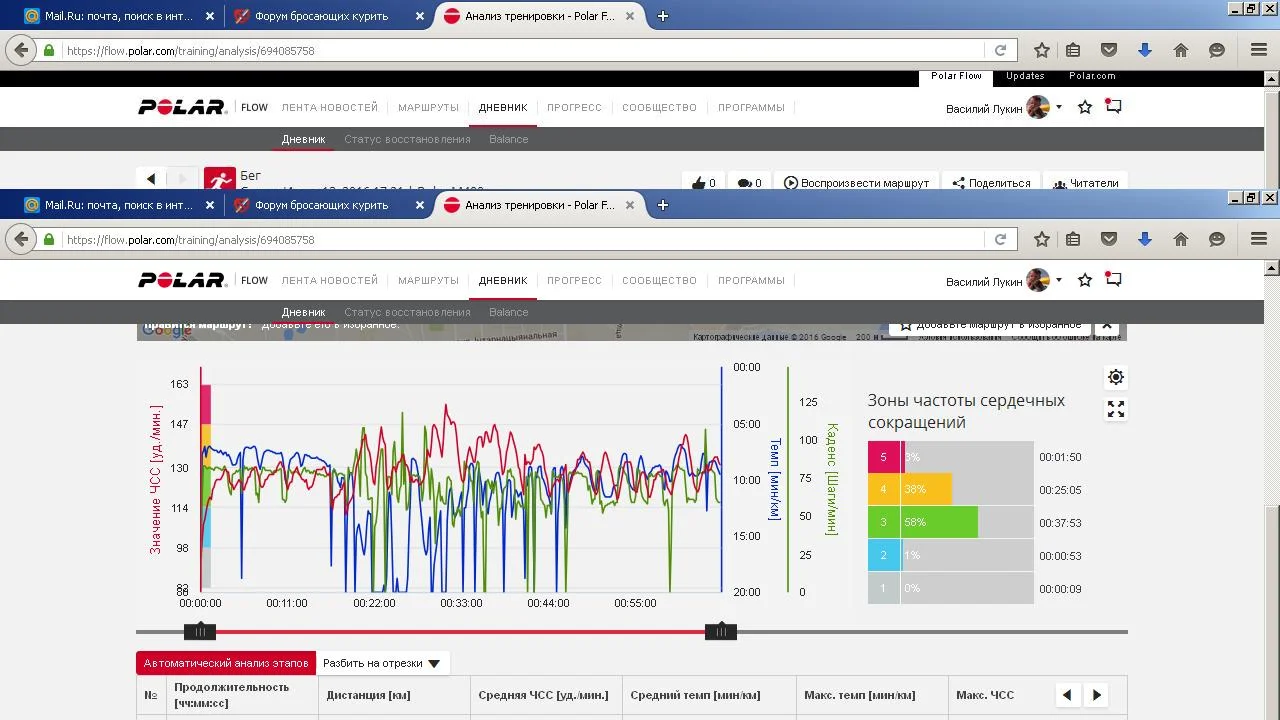
Task: Click the back window's address bar URL field
Action: (525, 50)
